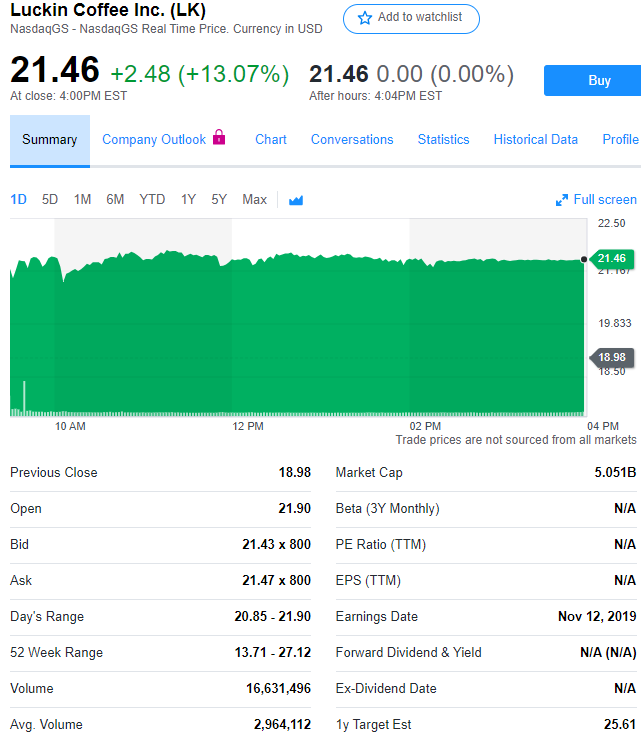This screenshot has width=641, height=736.
Task: Click the Open value 21.90
Action: (x=295, y=508)
